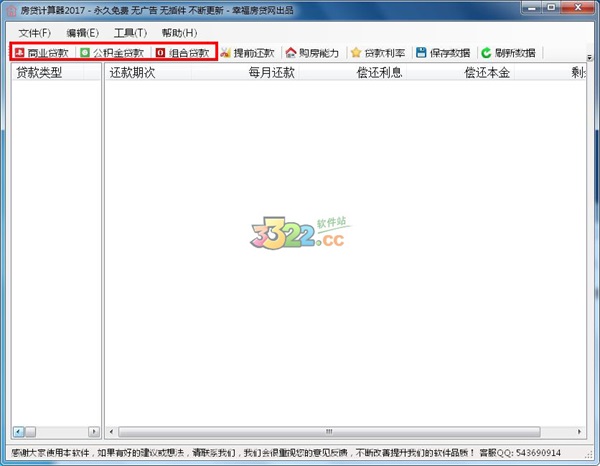Click left arrow of repayment table scrollbar
This screenshot has width=600, height=466.
tap(111, 432)
